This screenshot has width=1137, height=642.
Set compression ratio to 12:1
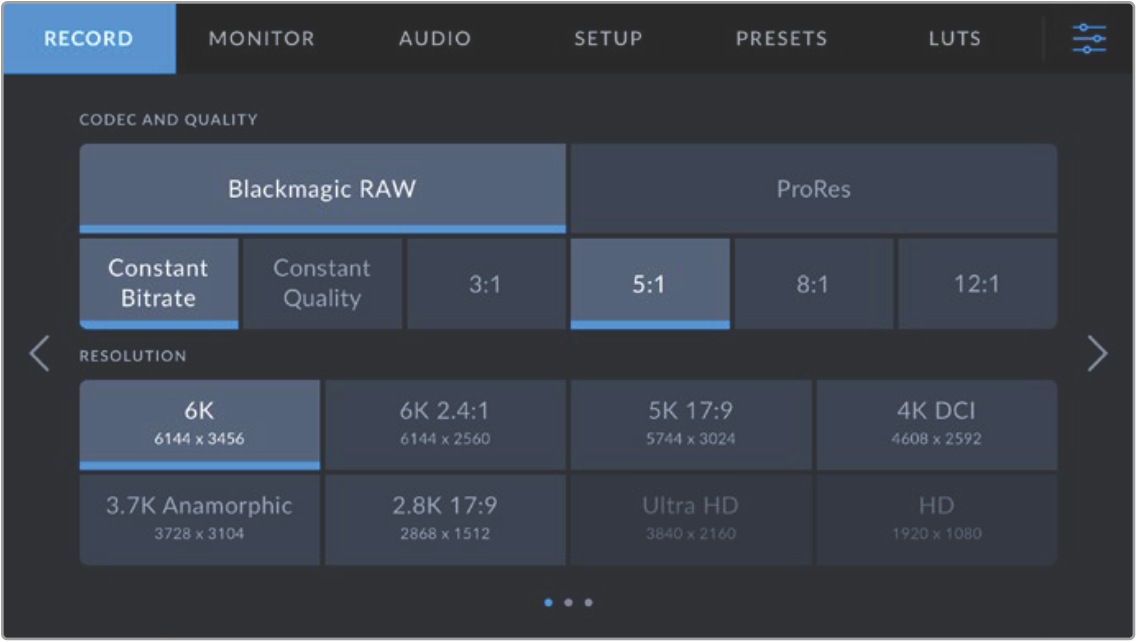(977, 284)
